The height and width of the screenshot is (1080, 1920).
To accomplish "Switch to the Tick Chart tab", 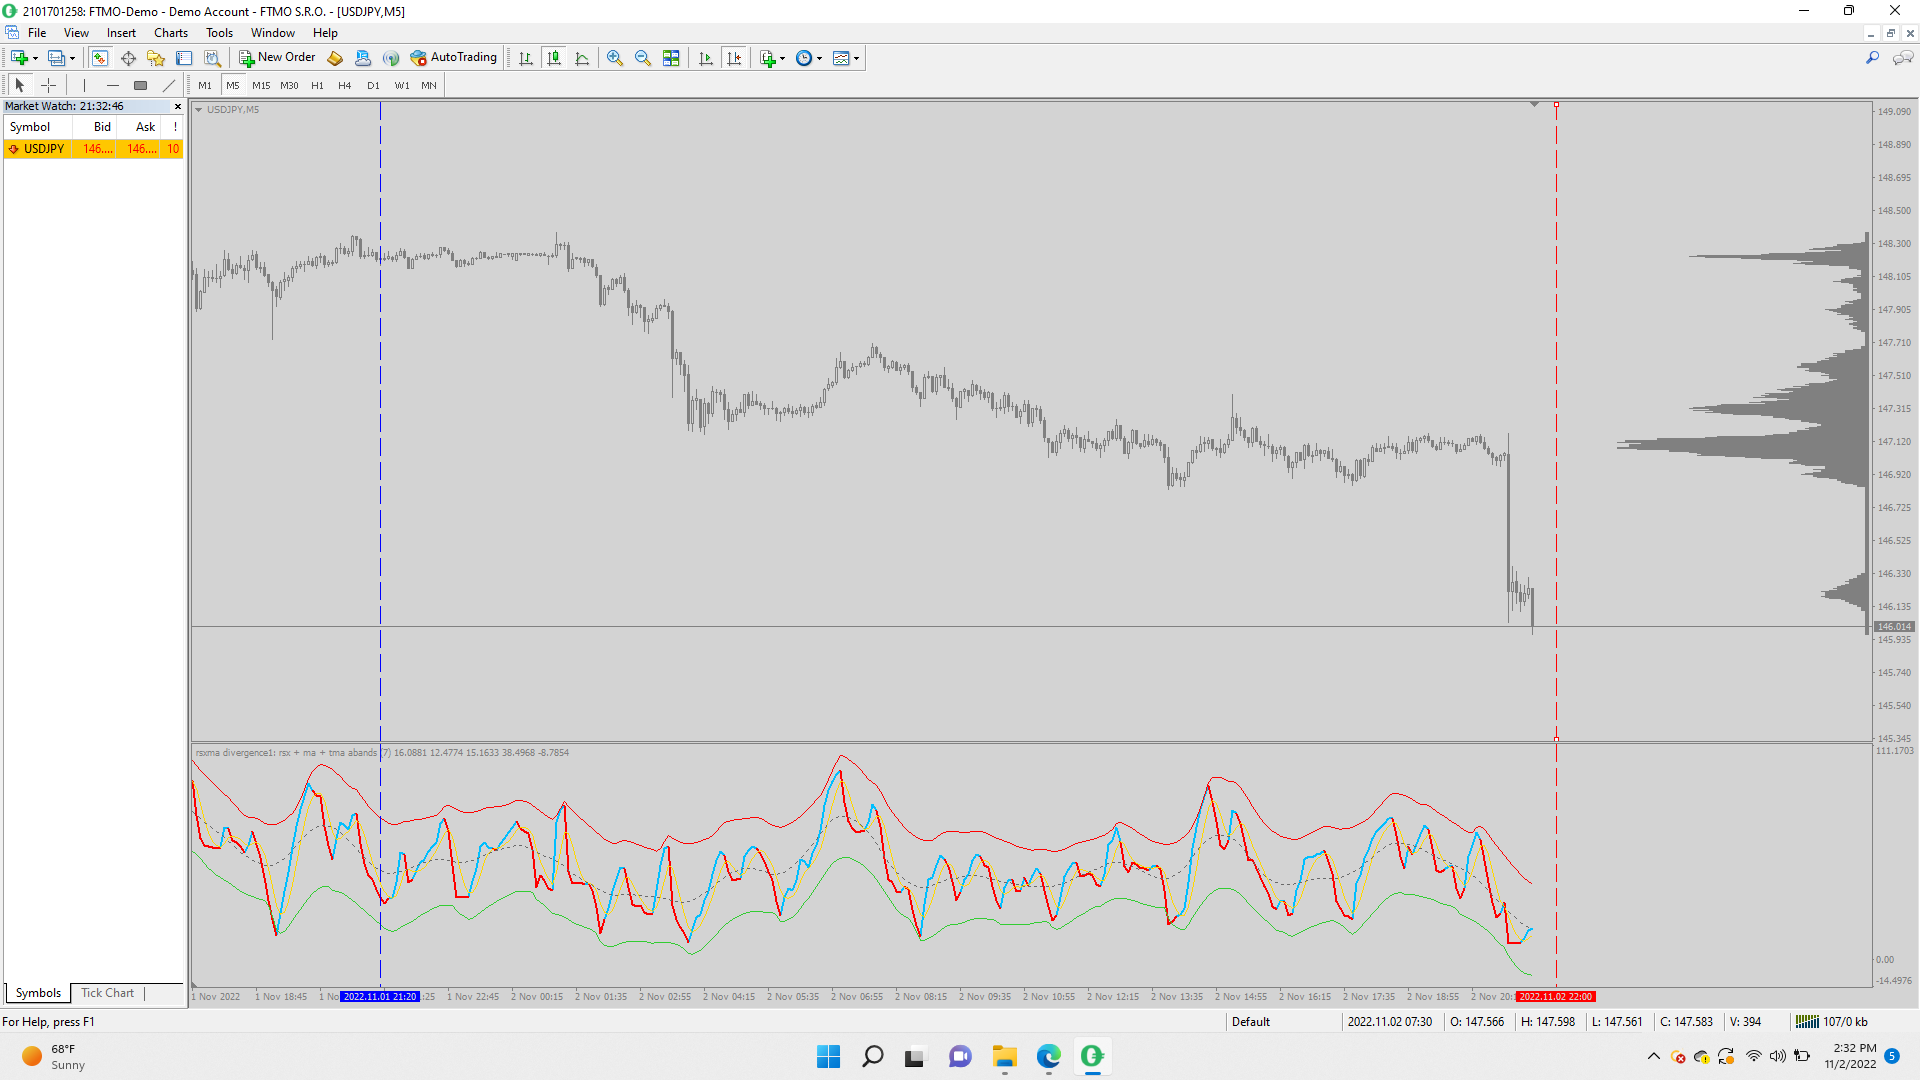I will [107, 993].
